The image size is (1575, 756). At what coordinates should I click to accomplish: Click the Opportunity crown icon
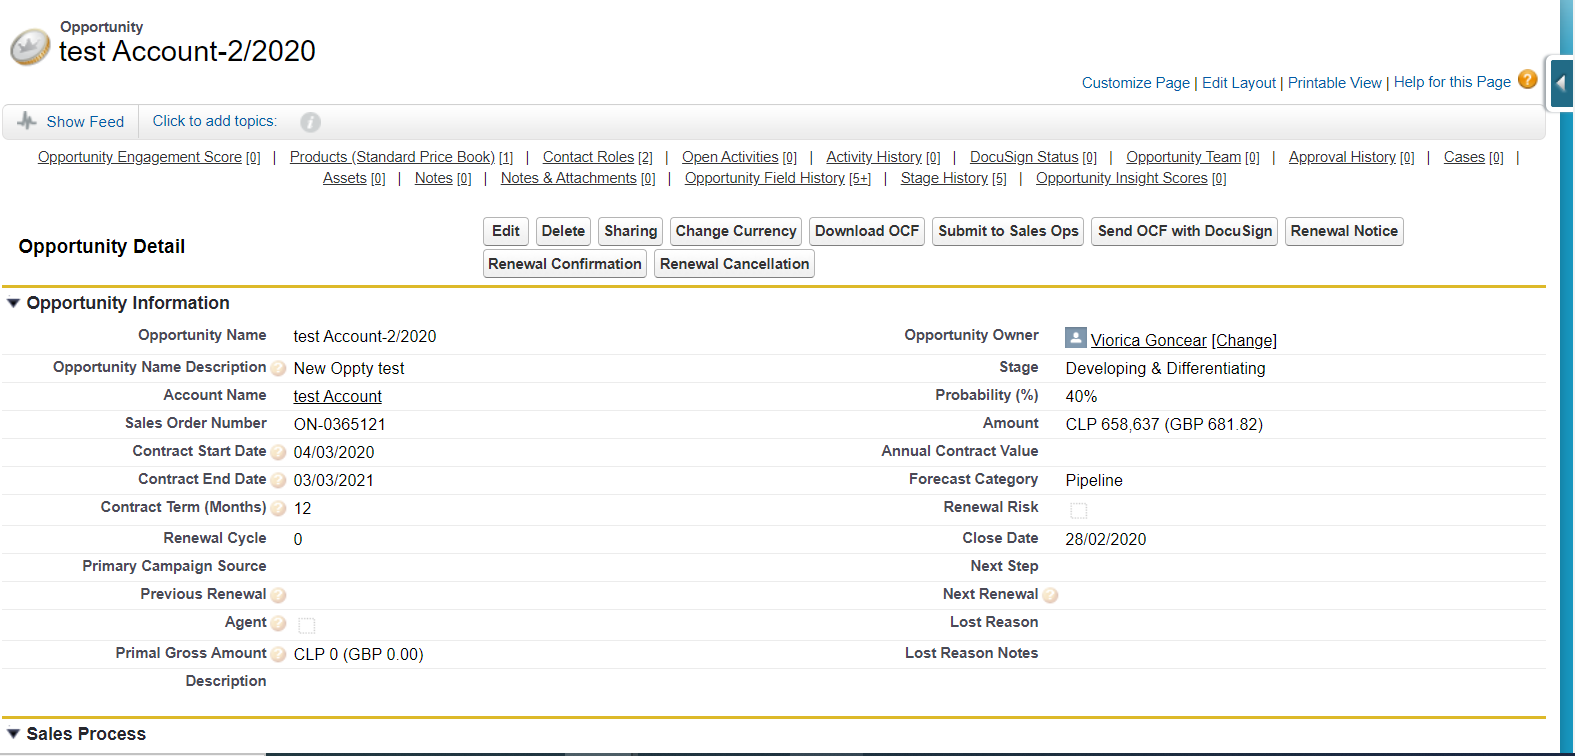click(30, 47)
